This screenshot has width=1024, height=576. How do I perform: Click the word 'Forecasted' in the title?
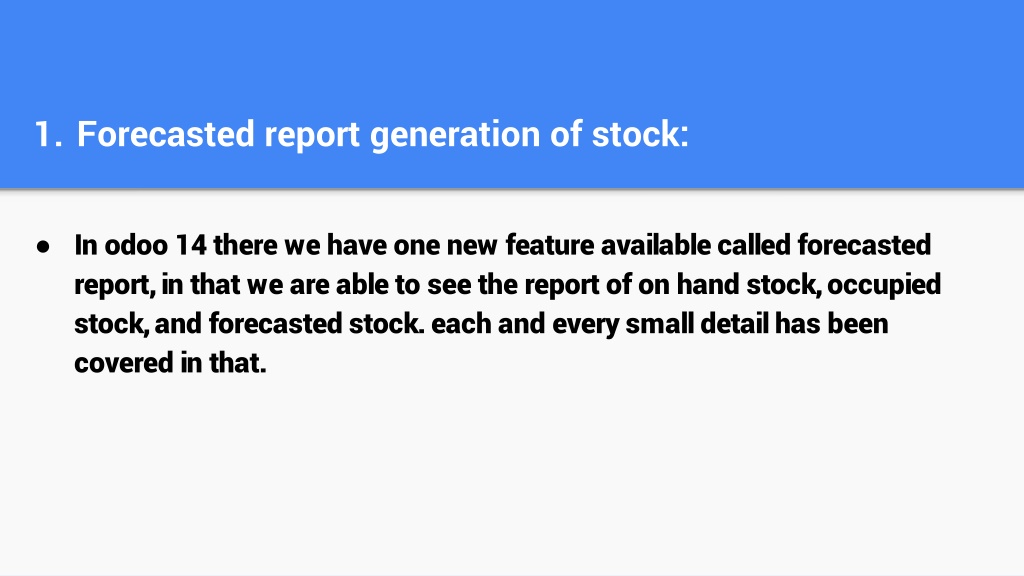[x=166, y=135]
